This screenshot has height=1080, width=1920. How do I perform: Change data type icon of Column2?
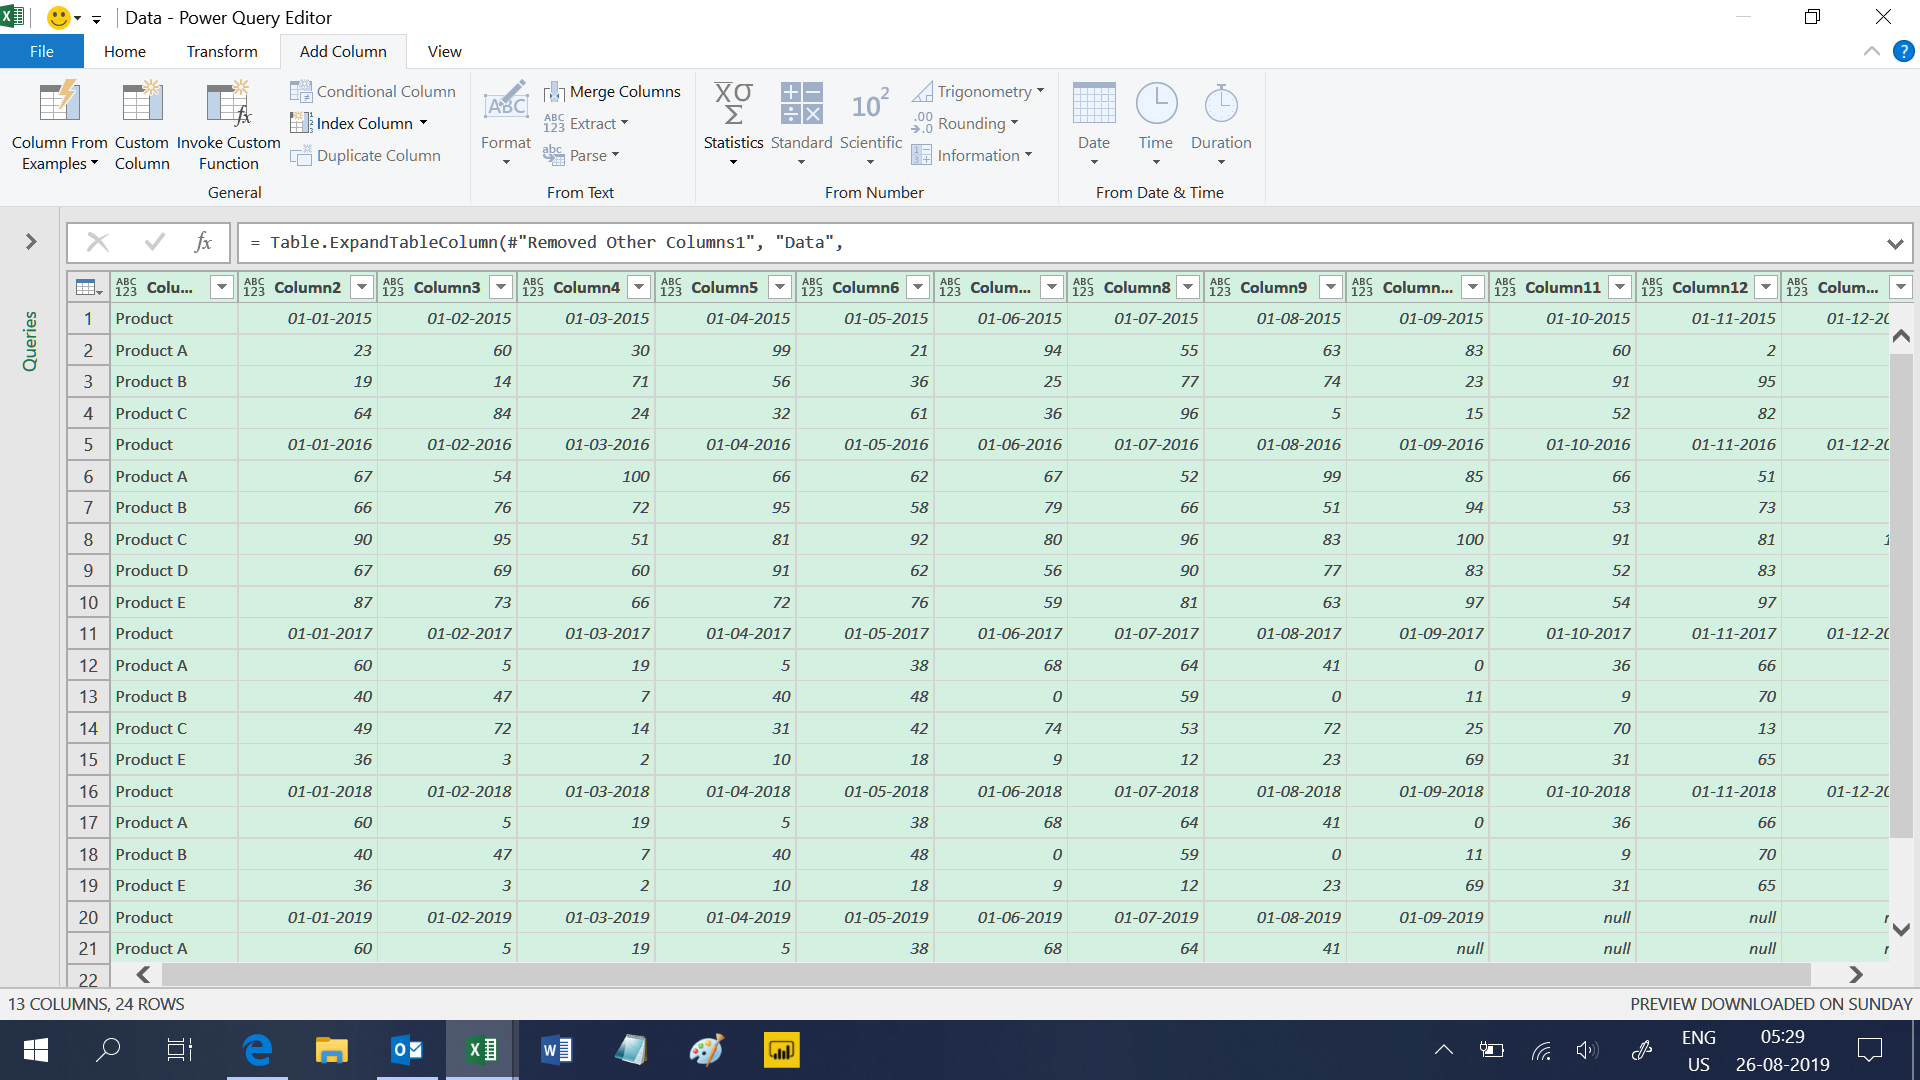click(255, 287)
